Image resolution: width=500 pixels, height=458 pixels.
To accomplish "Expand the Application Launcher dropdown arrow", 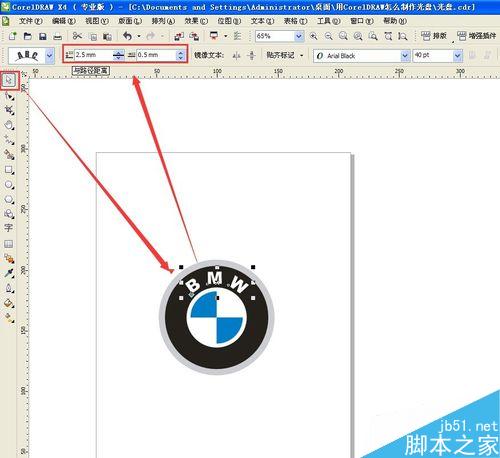I will 225,36.
